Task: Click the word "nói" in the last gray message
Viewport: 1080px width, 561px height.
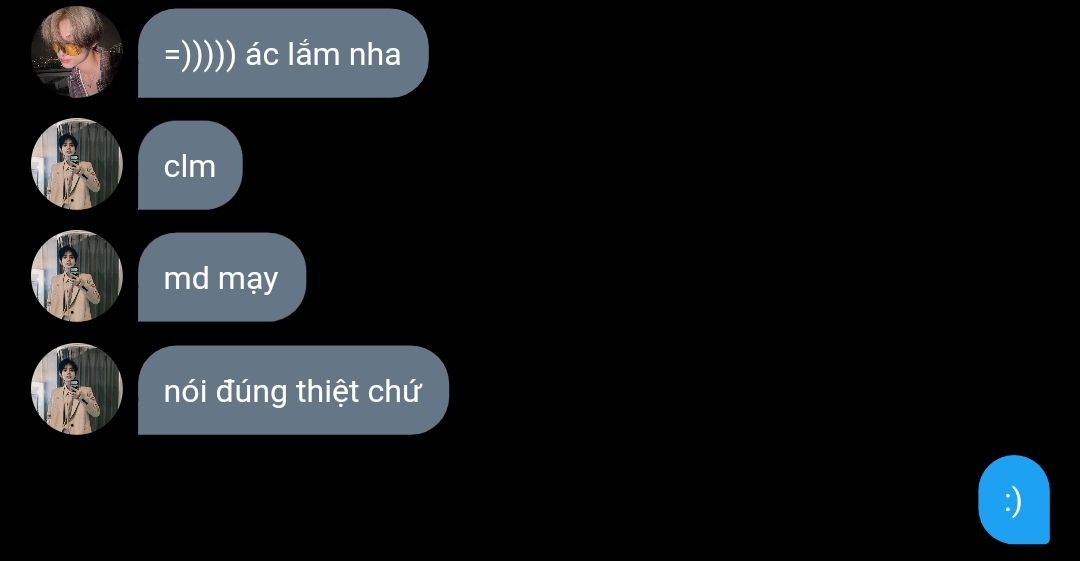Action: [x=185, y=391]
